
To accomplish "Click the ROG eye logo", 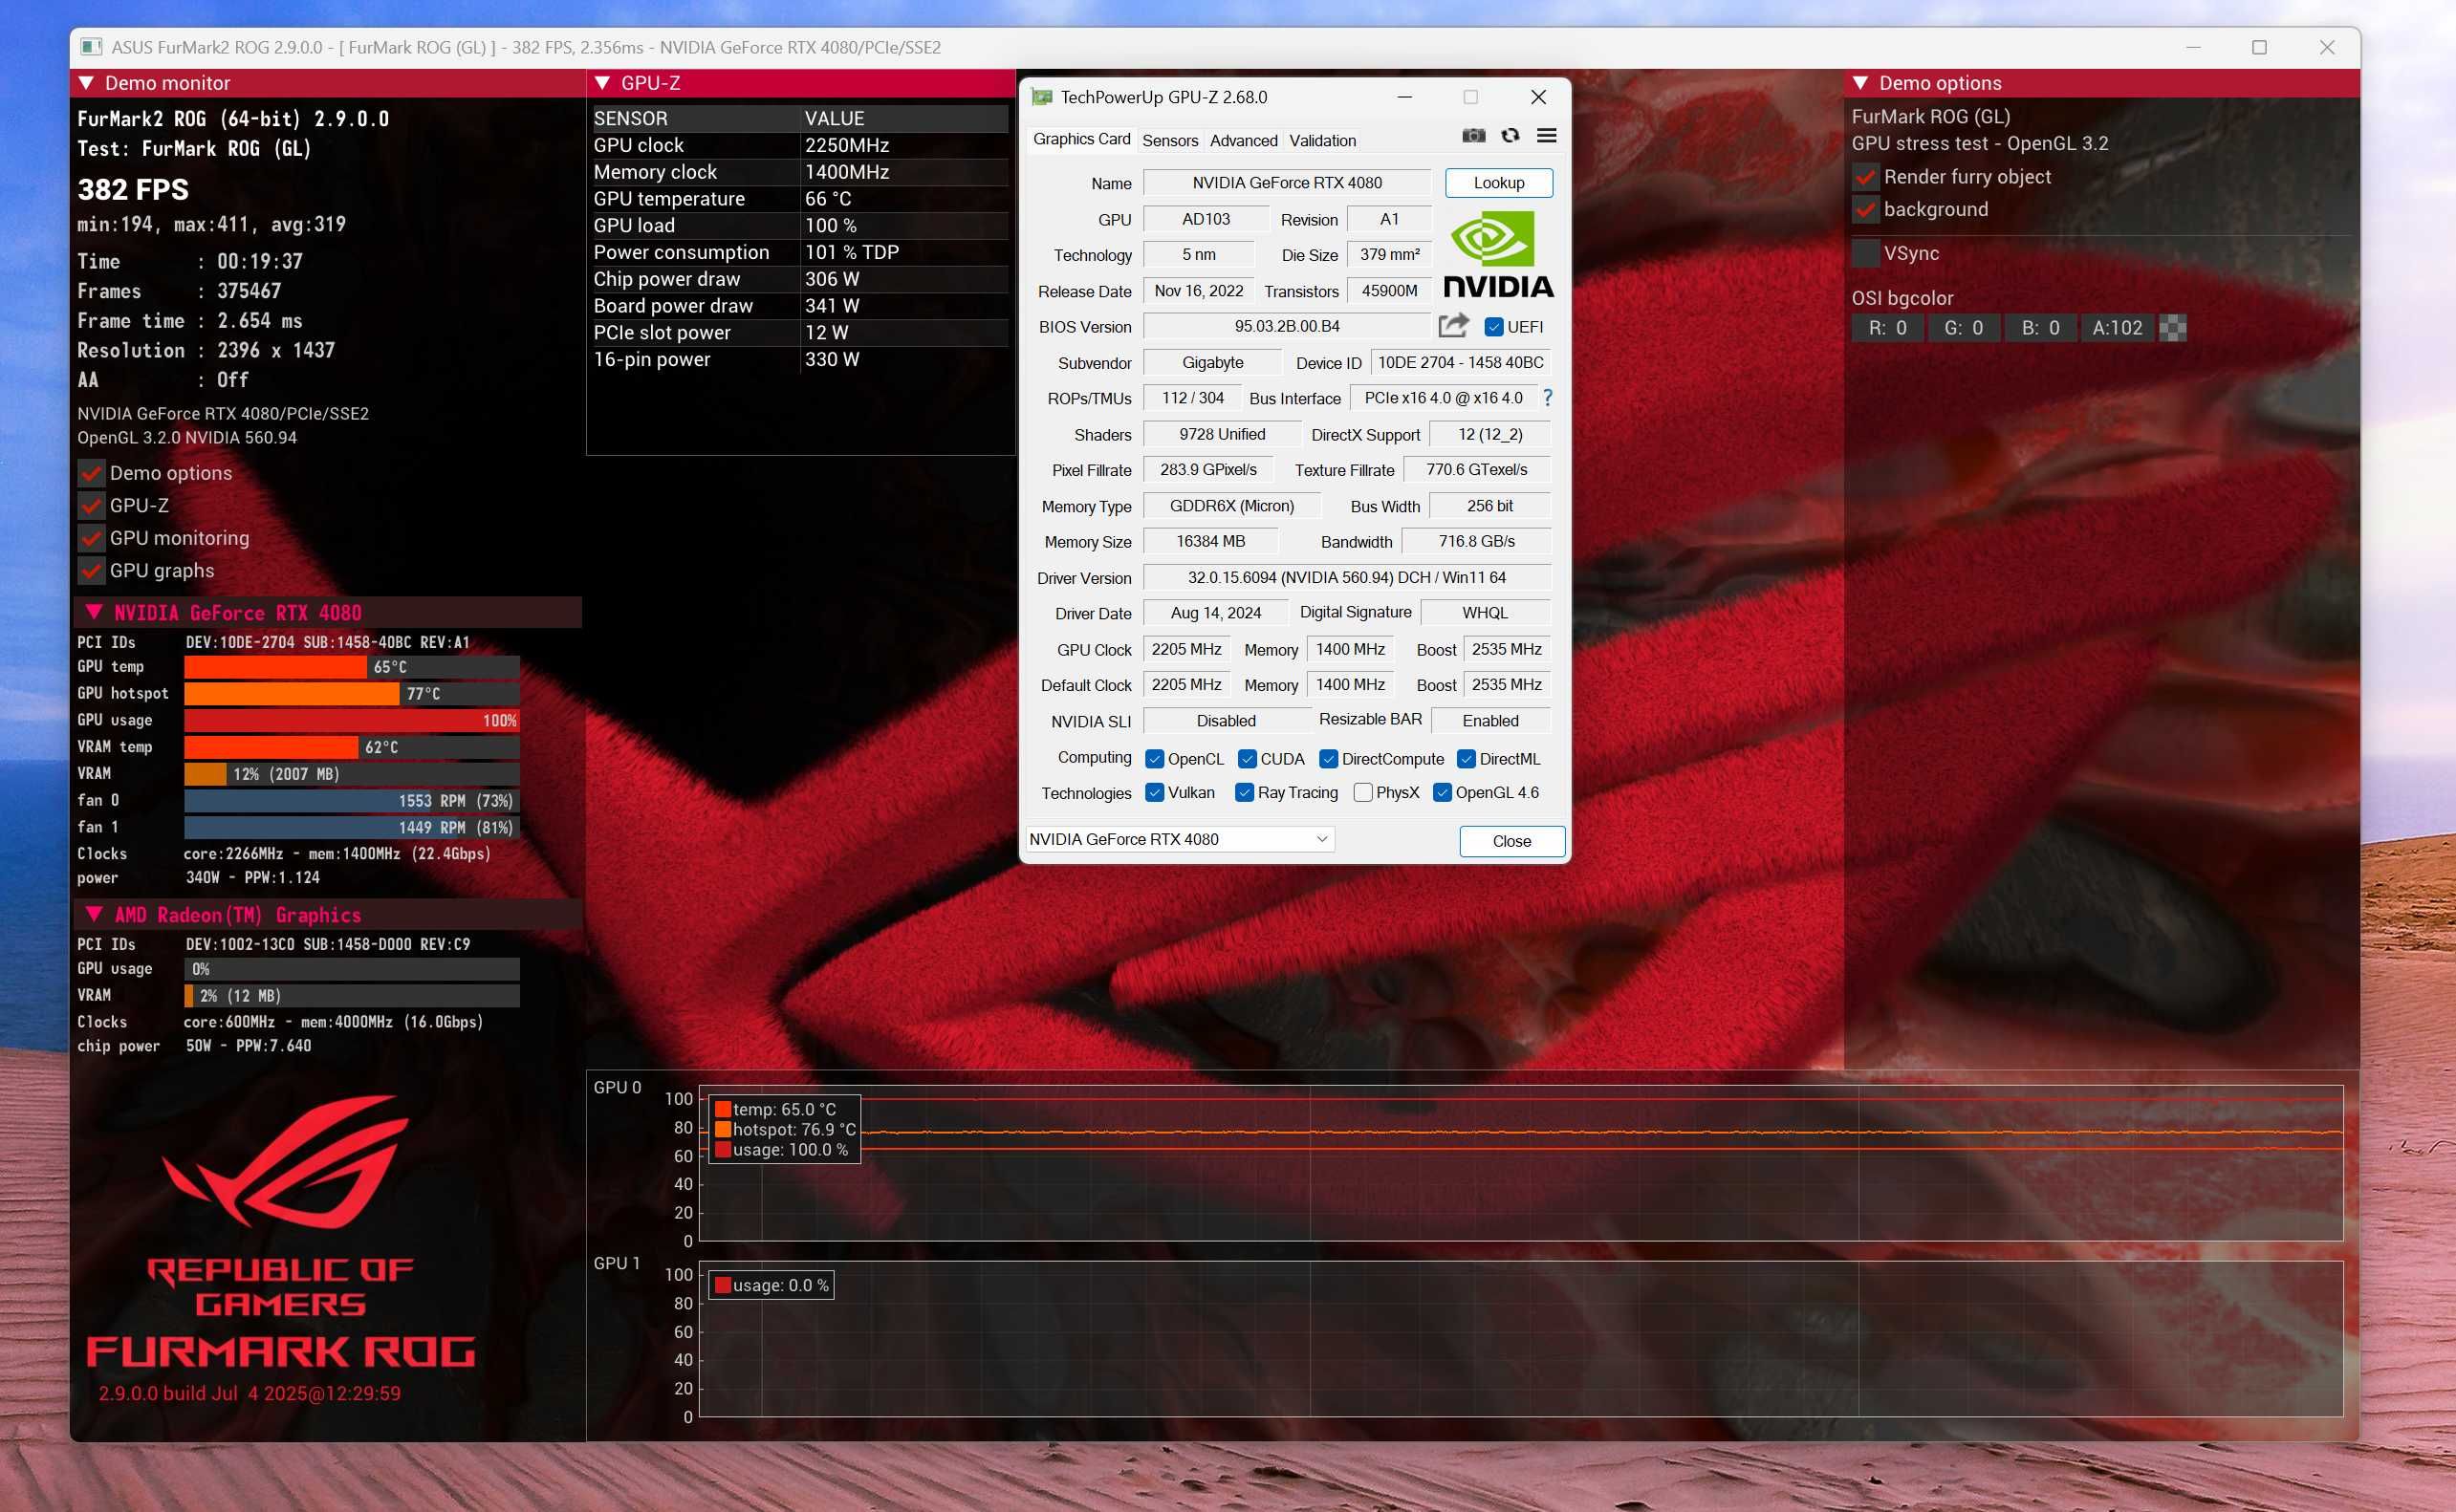I will pos(284,1161).
